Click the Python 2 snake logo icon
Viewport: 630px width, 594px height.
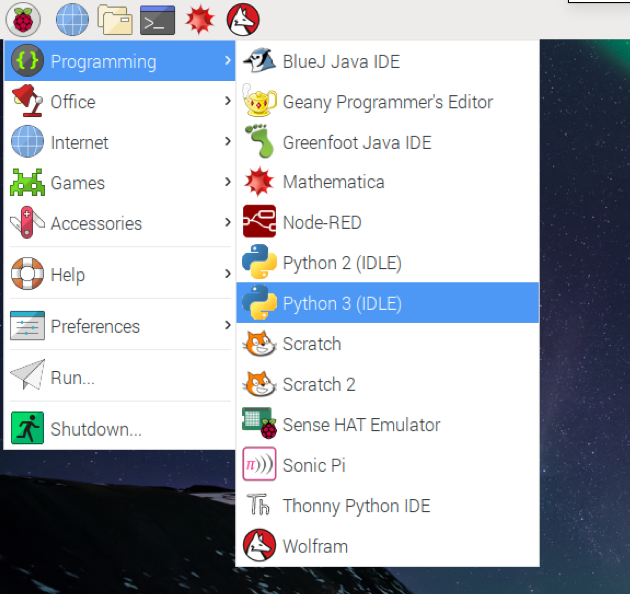(x=259, y=261)
